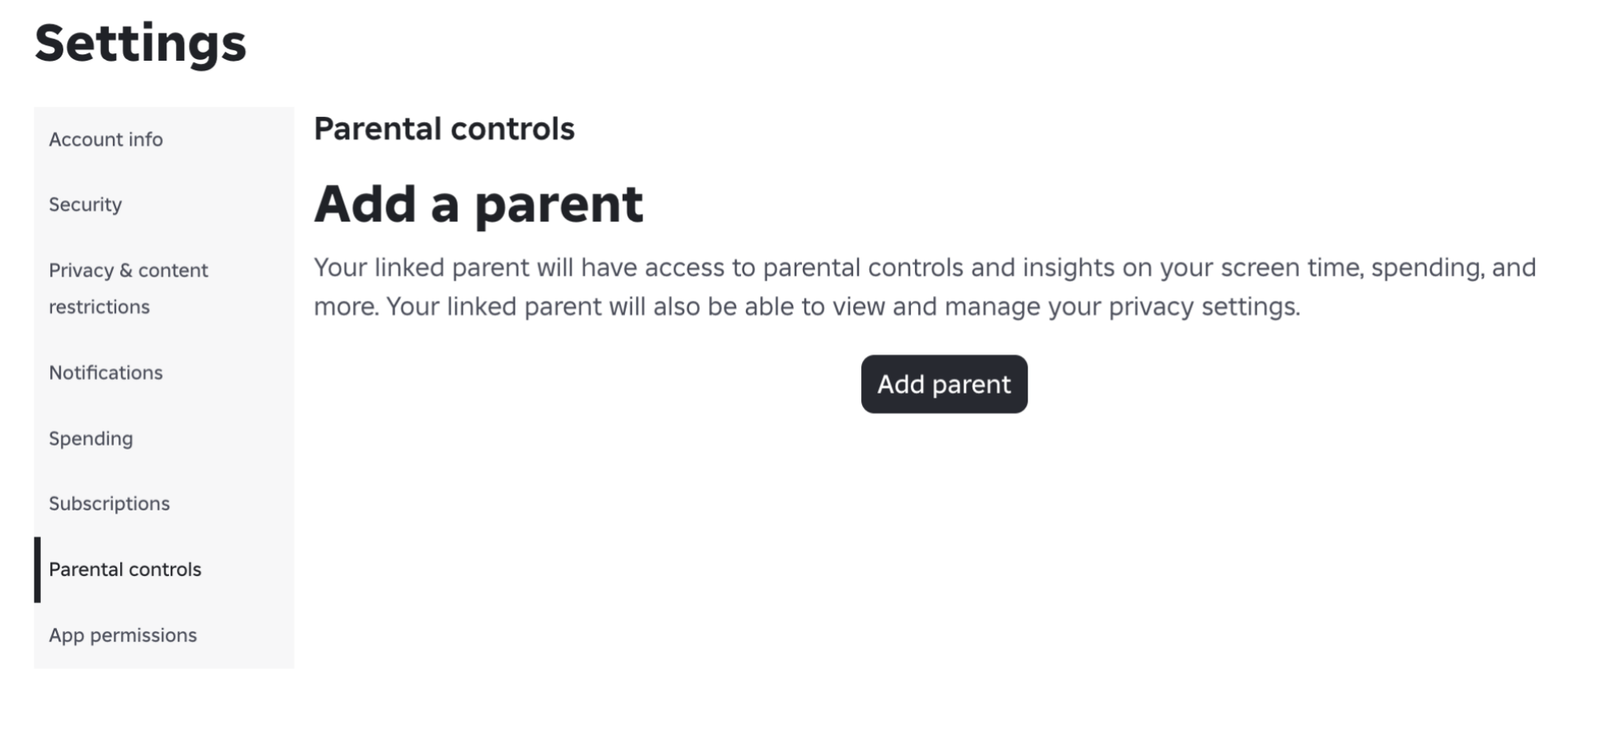Click the Settings page title
This screenshot has height=744, width=1600.
click(140, 43)
